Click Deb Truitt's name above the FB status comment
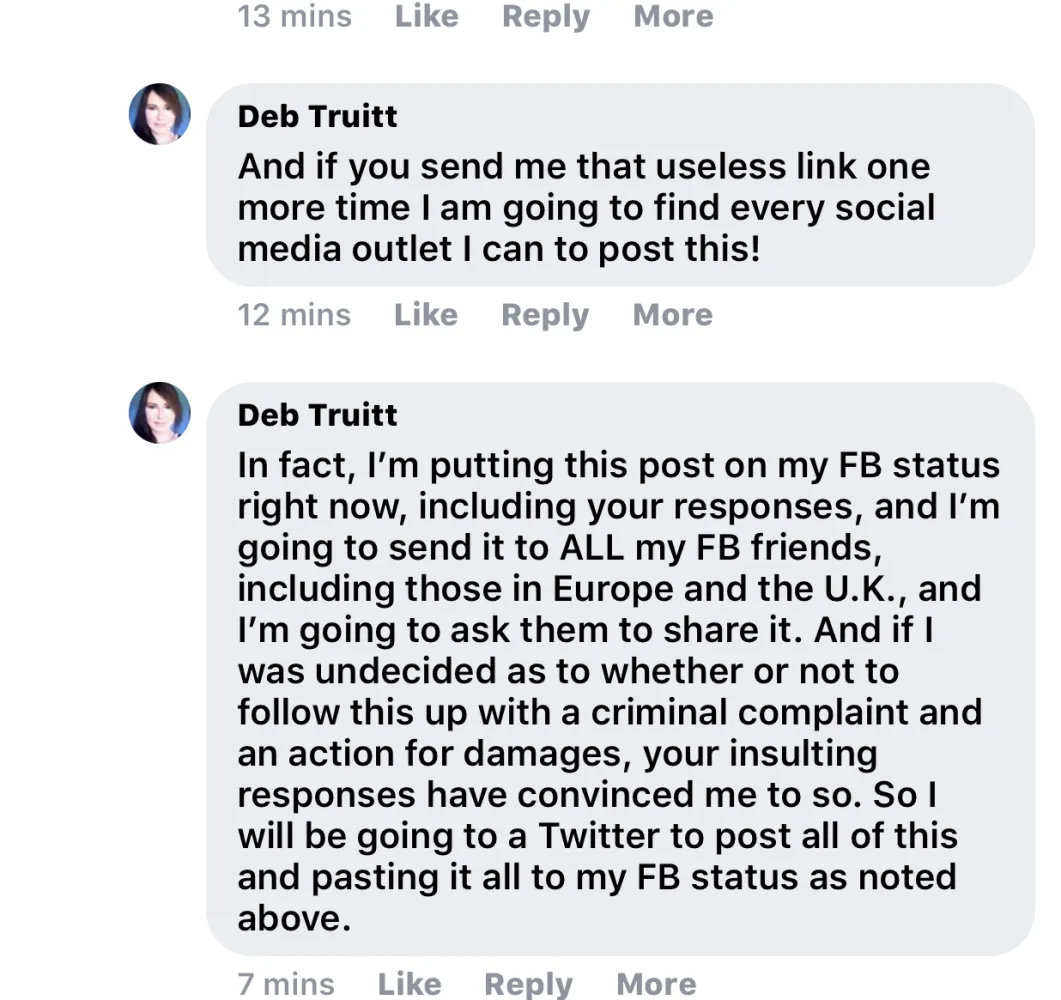 point(317,415)
